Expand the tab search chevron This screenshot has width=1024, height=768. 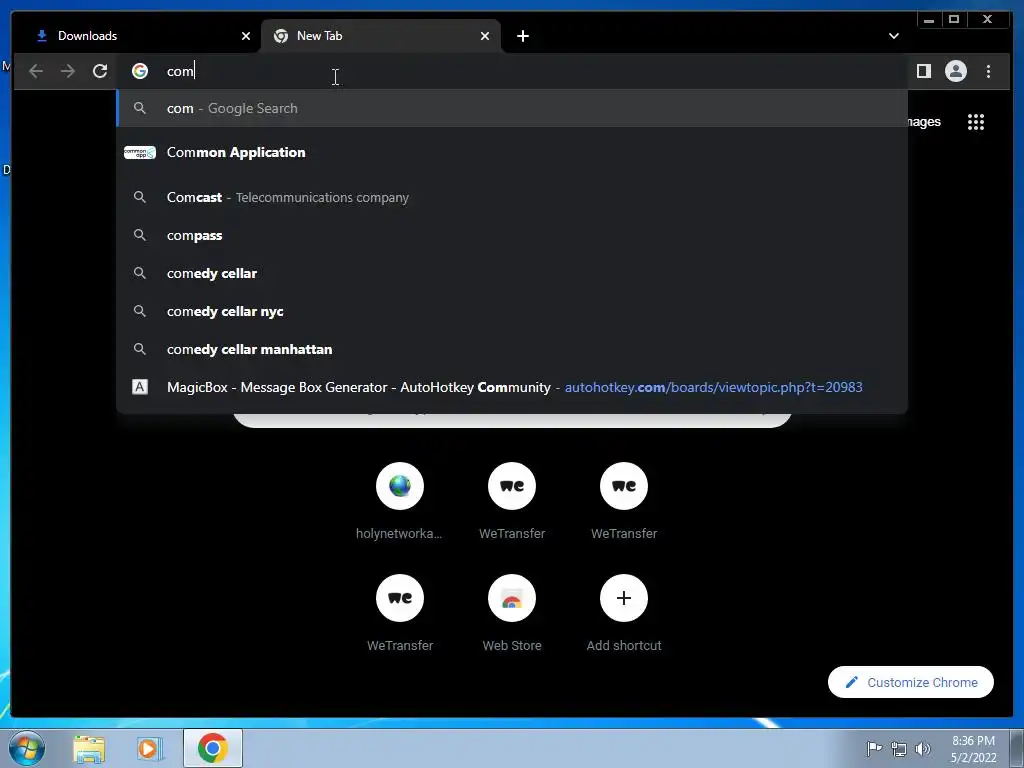(893, 36)
